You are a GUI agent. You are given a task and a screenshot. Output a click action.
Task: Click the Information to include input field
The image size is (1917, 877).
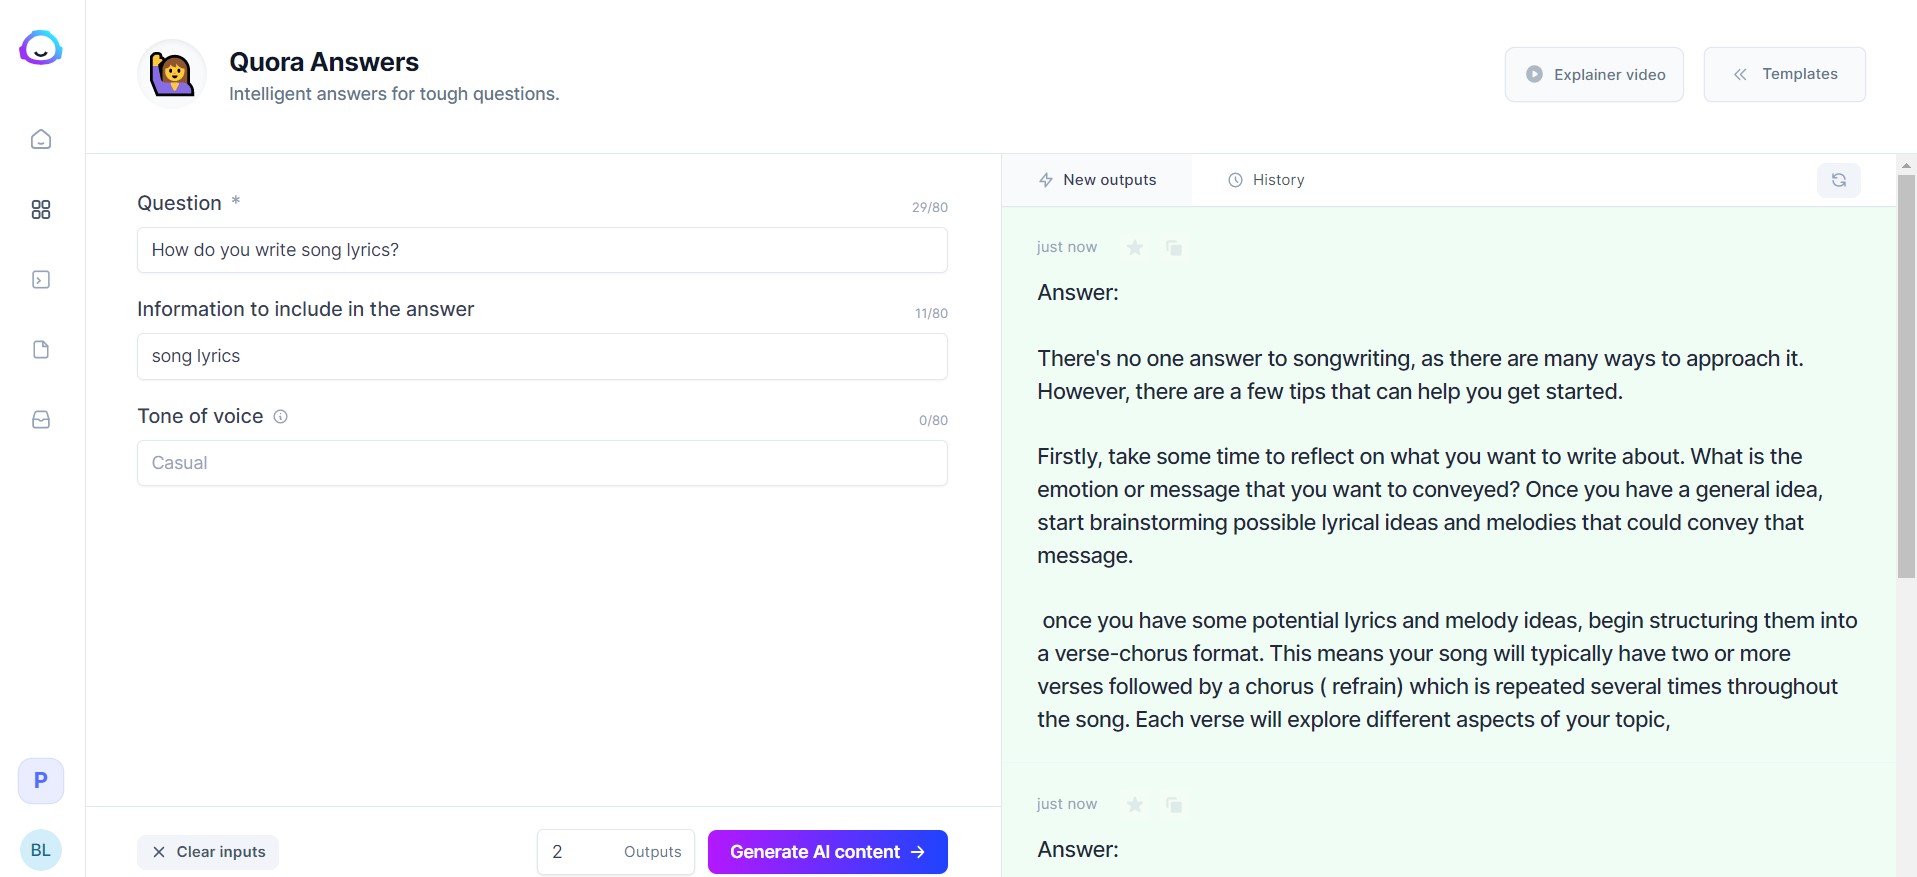(542, 356)
